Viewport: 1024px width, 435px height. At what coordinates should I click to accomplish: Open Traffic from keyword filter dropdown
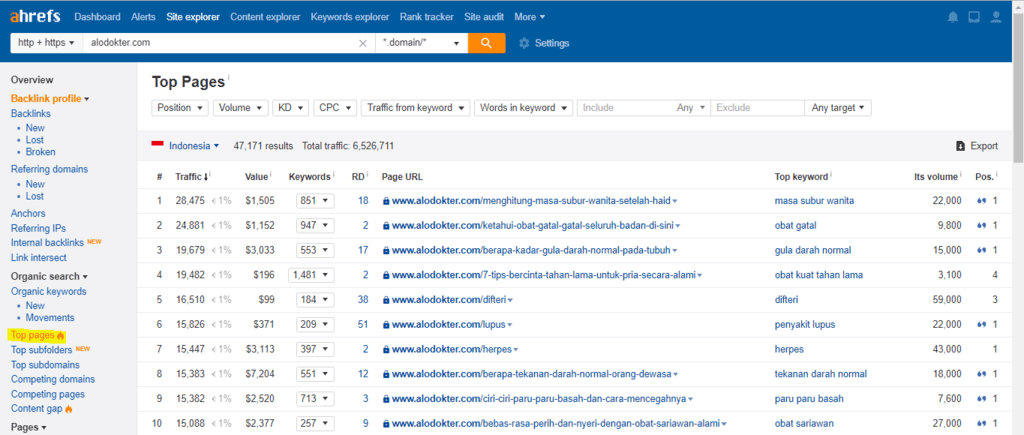[415, 108]
